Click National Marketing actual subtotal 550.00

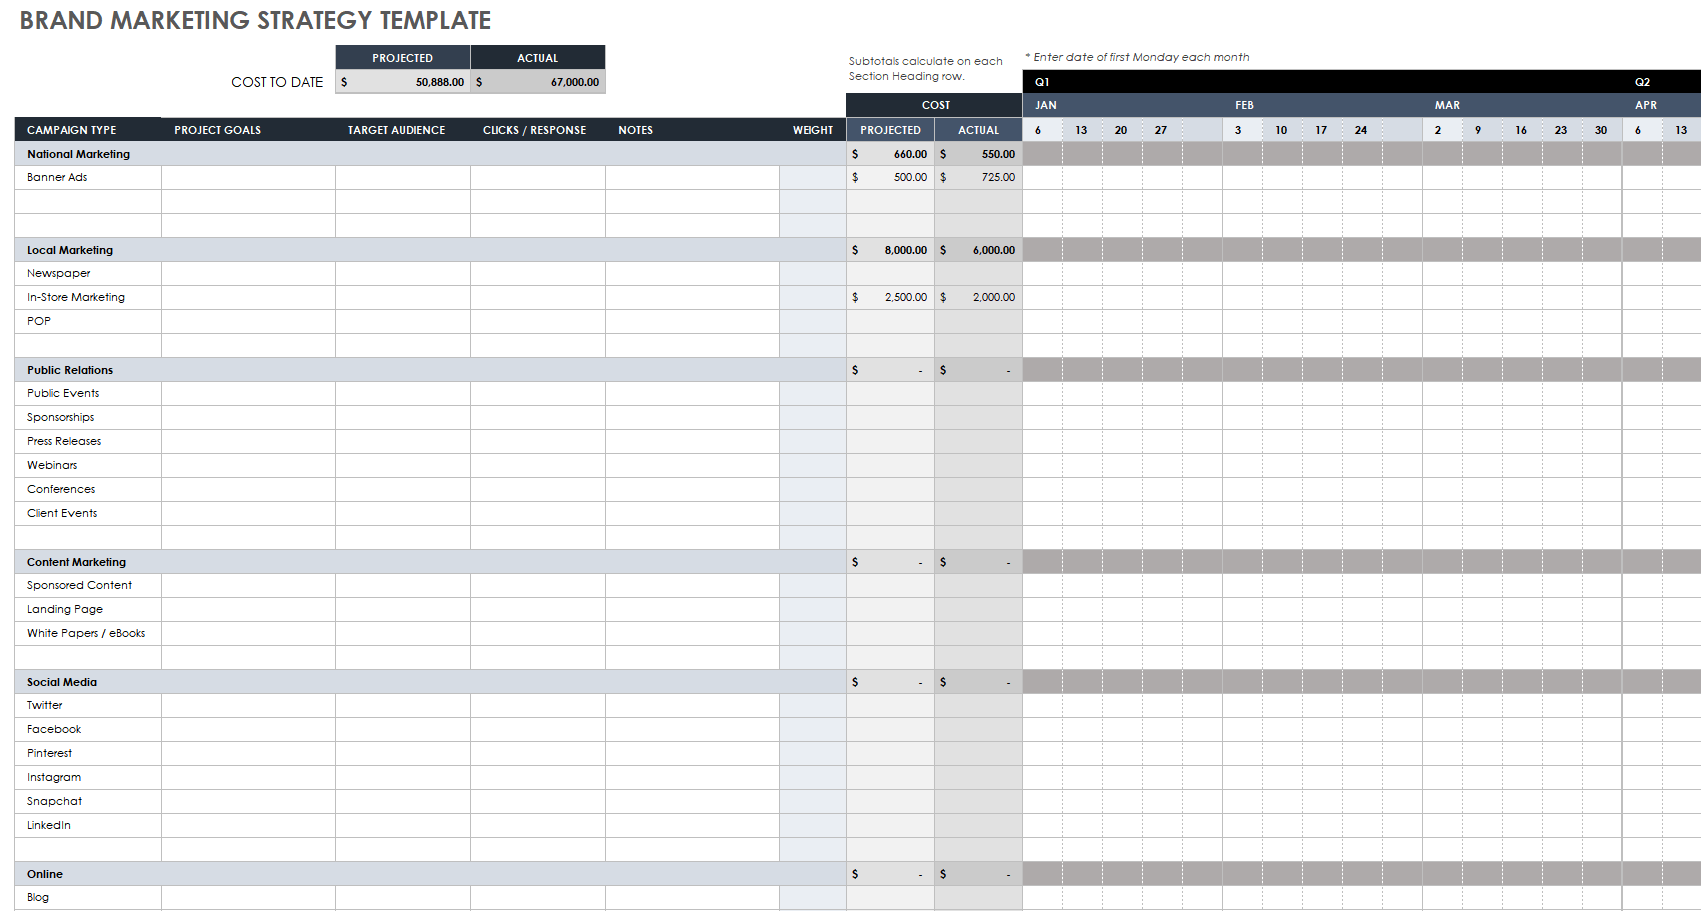pyautogui.click(x=978, y=154)
